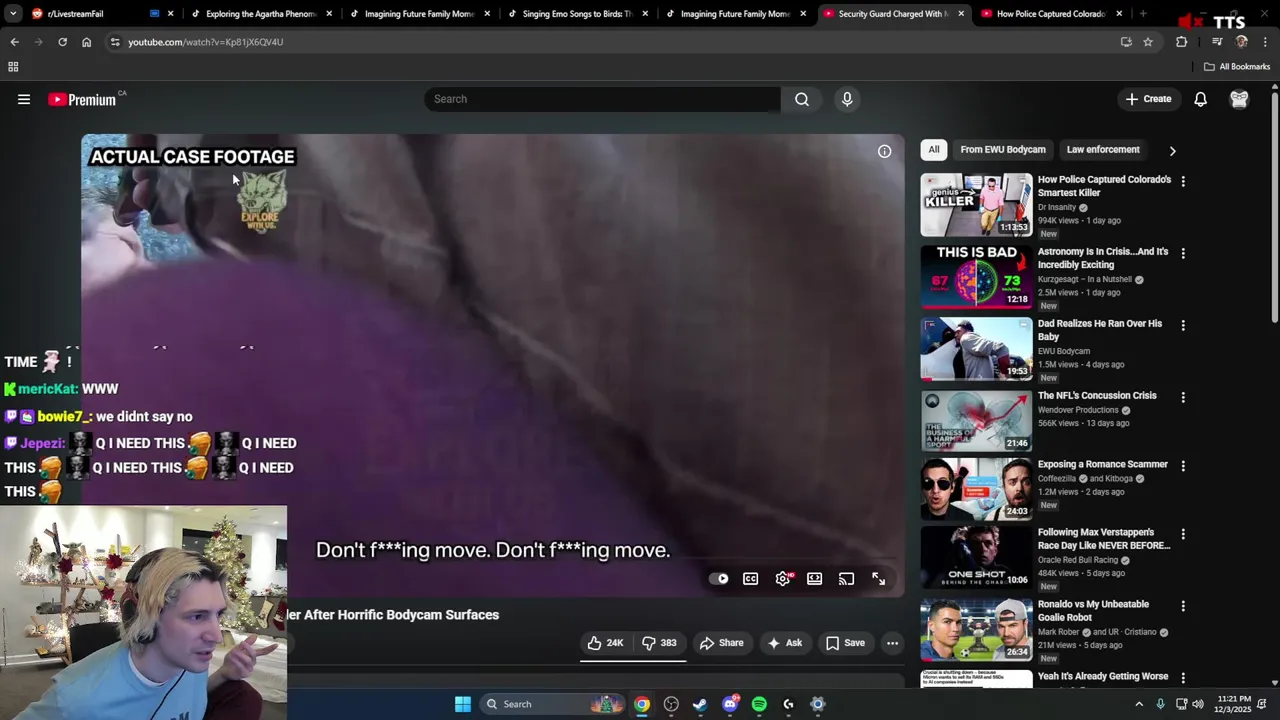Go back in browser history
This screenshot has height=720, width=1280.
coord(14,42)
